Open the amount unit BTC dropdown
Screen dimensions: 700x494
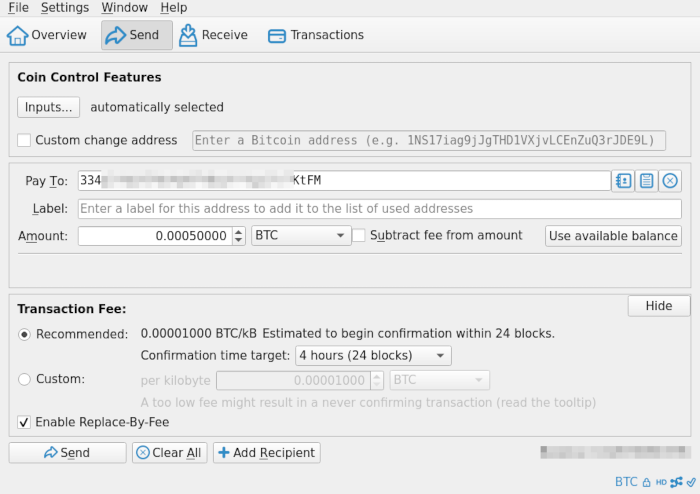coord(301,235)
